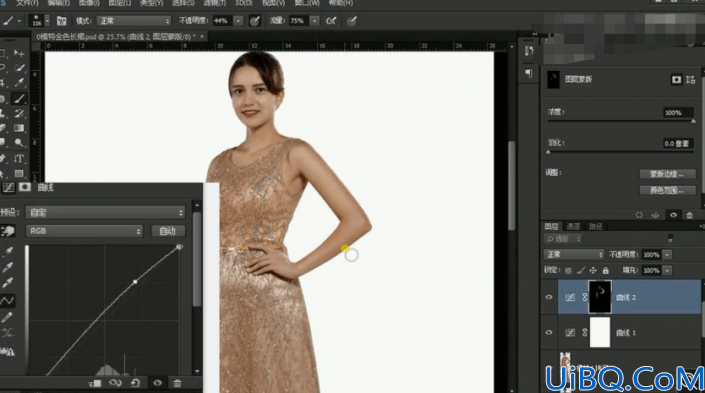This screenshot has width=705, height=393.
Task: Open the brush preset picker arrow
Action: point(47,21)
